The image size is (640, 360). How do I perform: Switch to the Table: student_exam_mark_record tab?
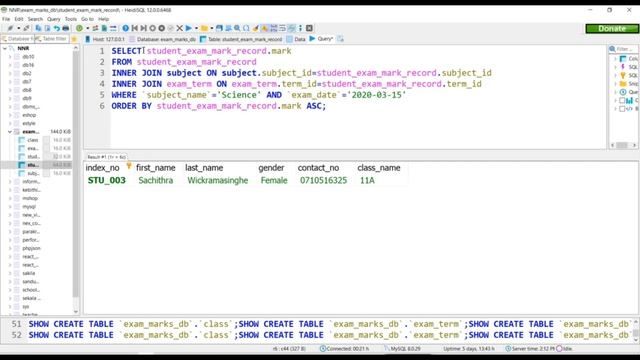pyautogui.click(x=241, y=39)
